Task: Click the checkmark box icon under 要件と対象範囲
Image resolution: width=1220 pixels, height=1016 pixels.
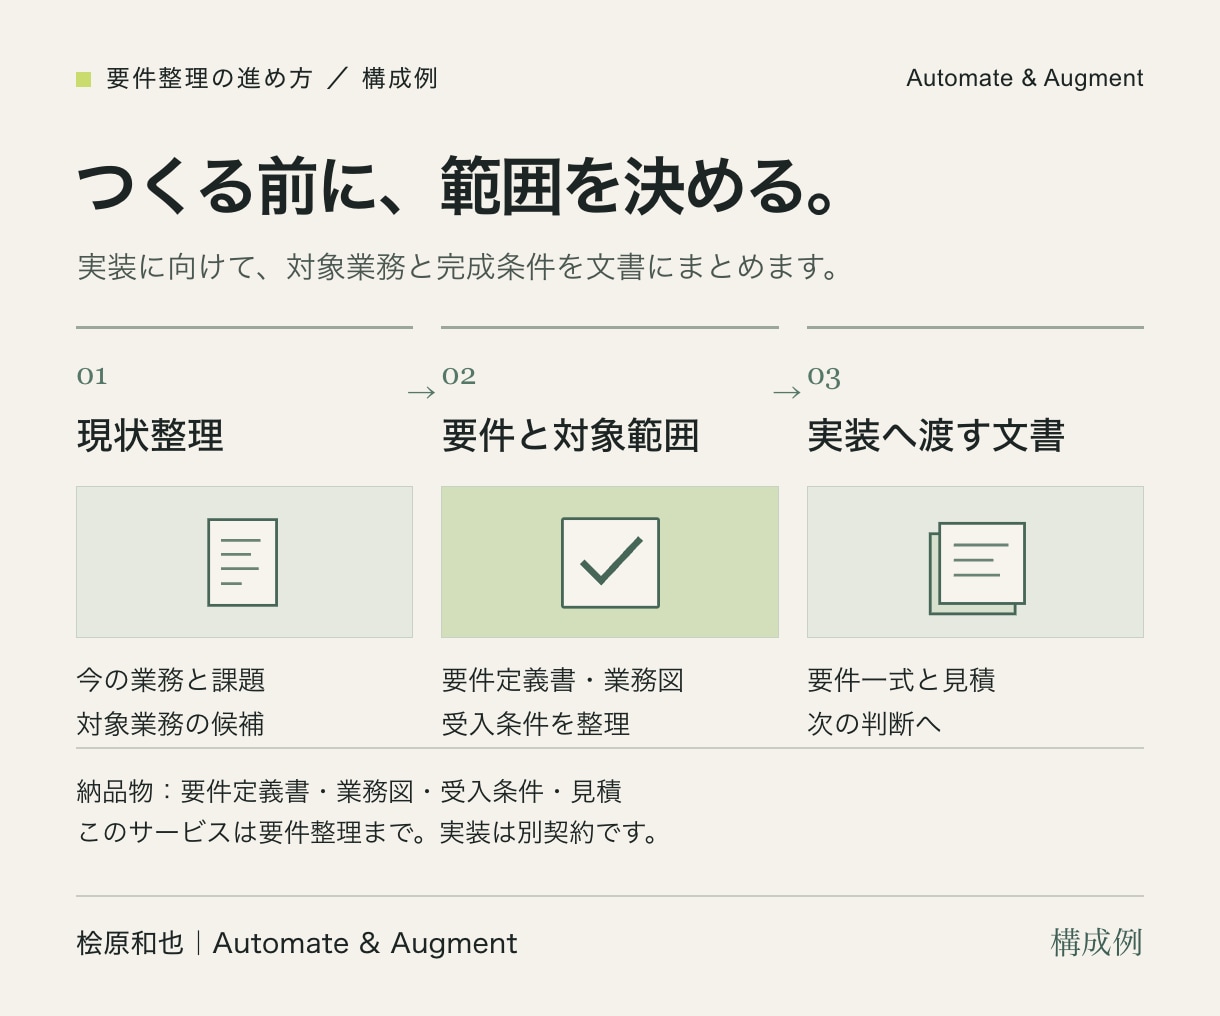Action: click(610, 562)
